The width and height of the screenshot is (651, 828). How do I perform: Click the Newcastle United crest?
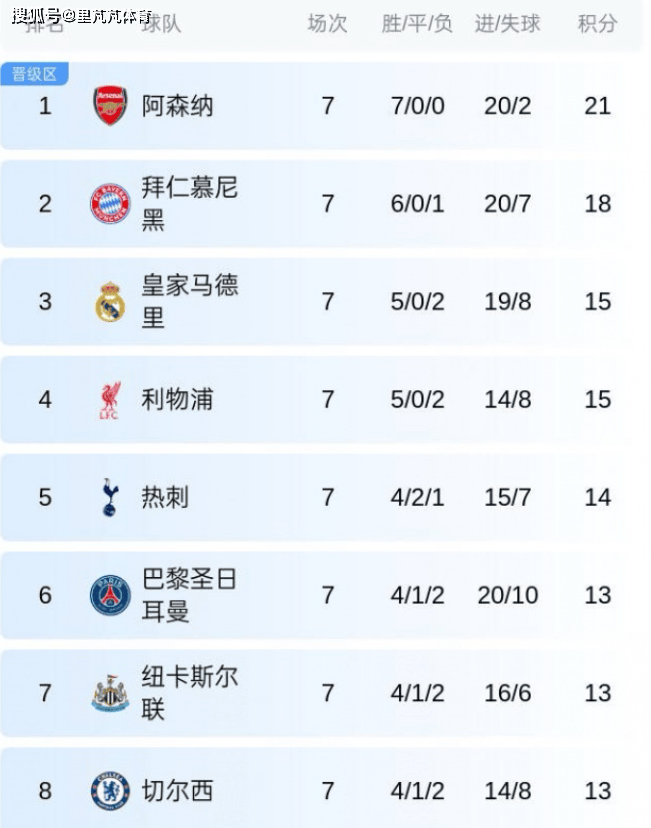[x=110, y=693]
